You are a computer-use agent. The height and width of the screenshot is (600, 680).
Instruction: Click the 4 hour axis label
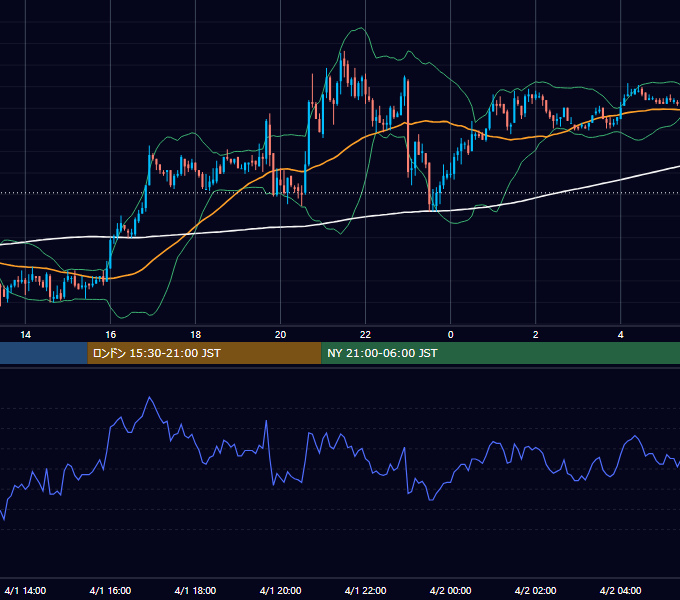(621, 335)
